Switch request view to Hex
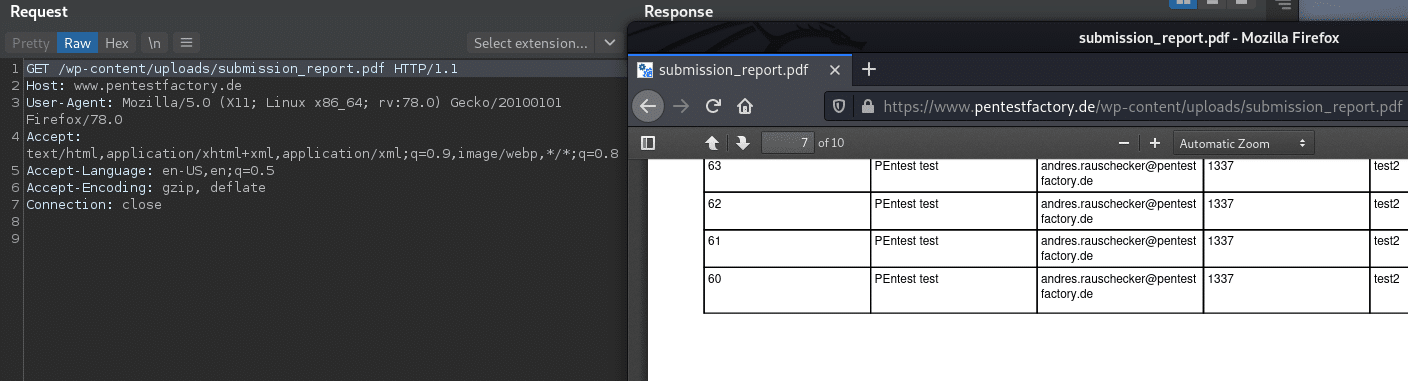 (x=117, y=43)
